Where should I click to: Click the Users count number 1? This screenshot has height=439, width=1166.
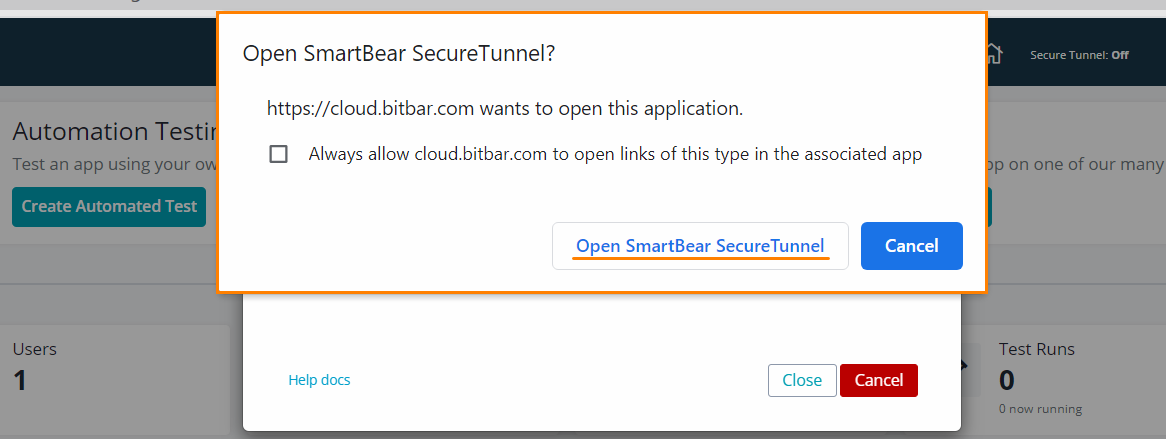point(18,379)
